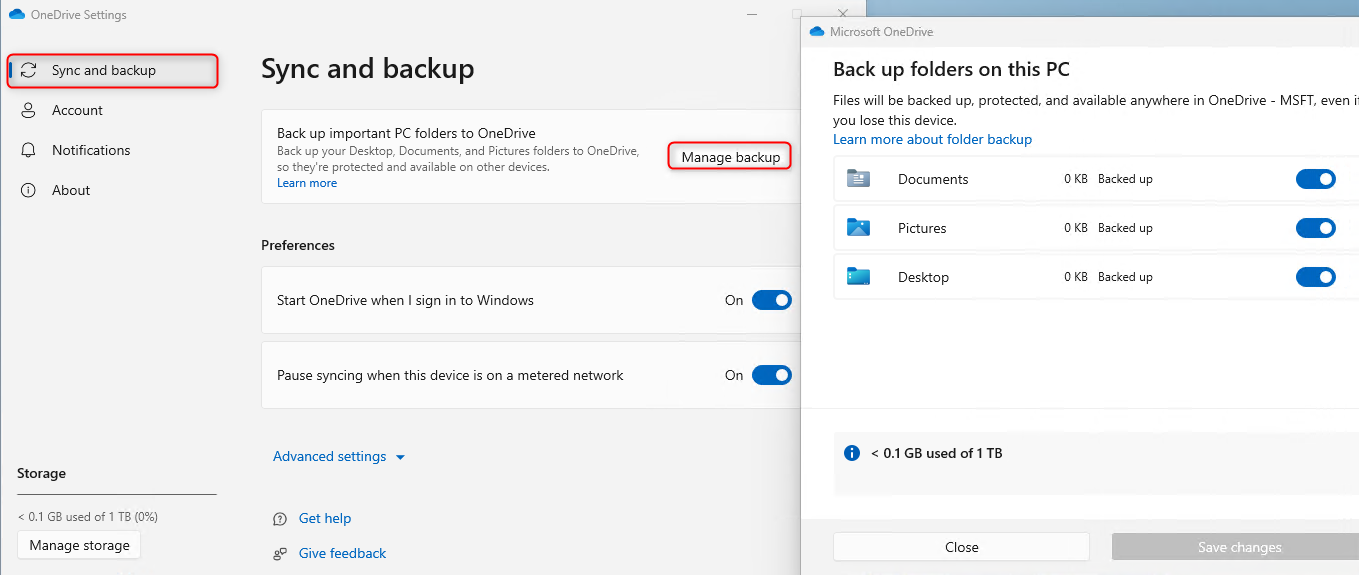Image resolution: width=1359 pixels, height=575 pixels.
Task: Click the Pictures folder name
Action: tap(922, 228)
